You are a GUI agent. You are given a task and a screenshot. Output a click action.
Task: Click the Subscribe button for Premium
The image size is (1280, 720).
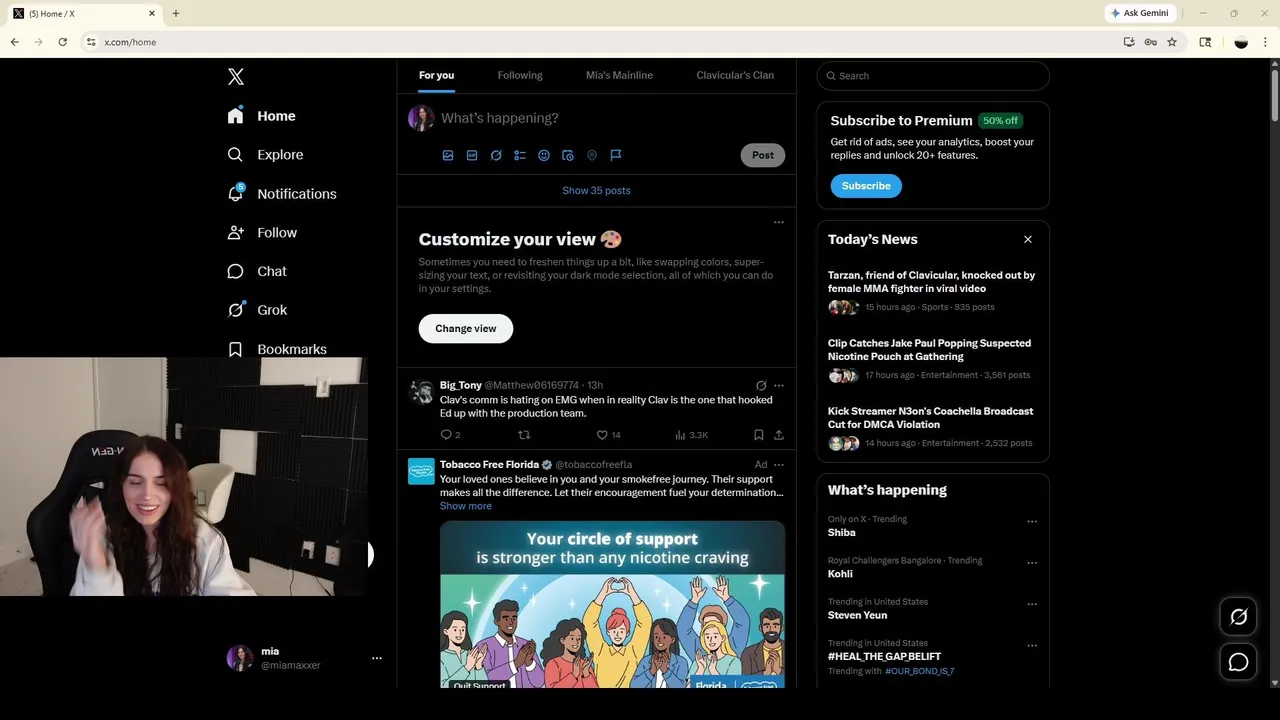point(866,186)
